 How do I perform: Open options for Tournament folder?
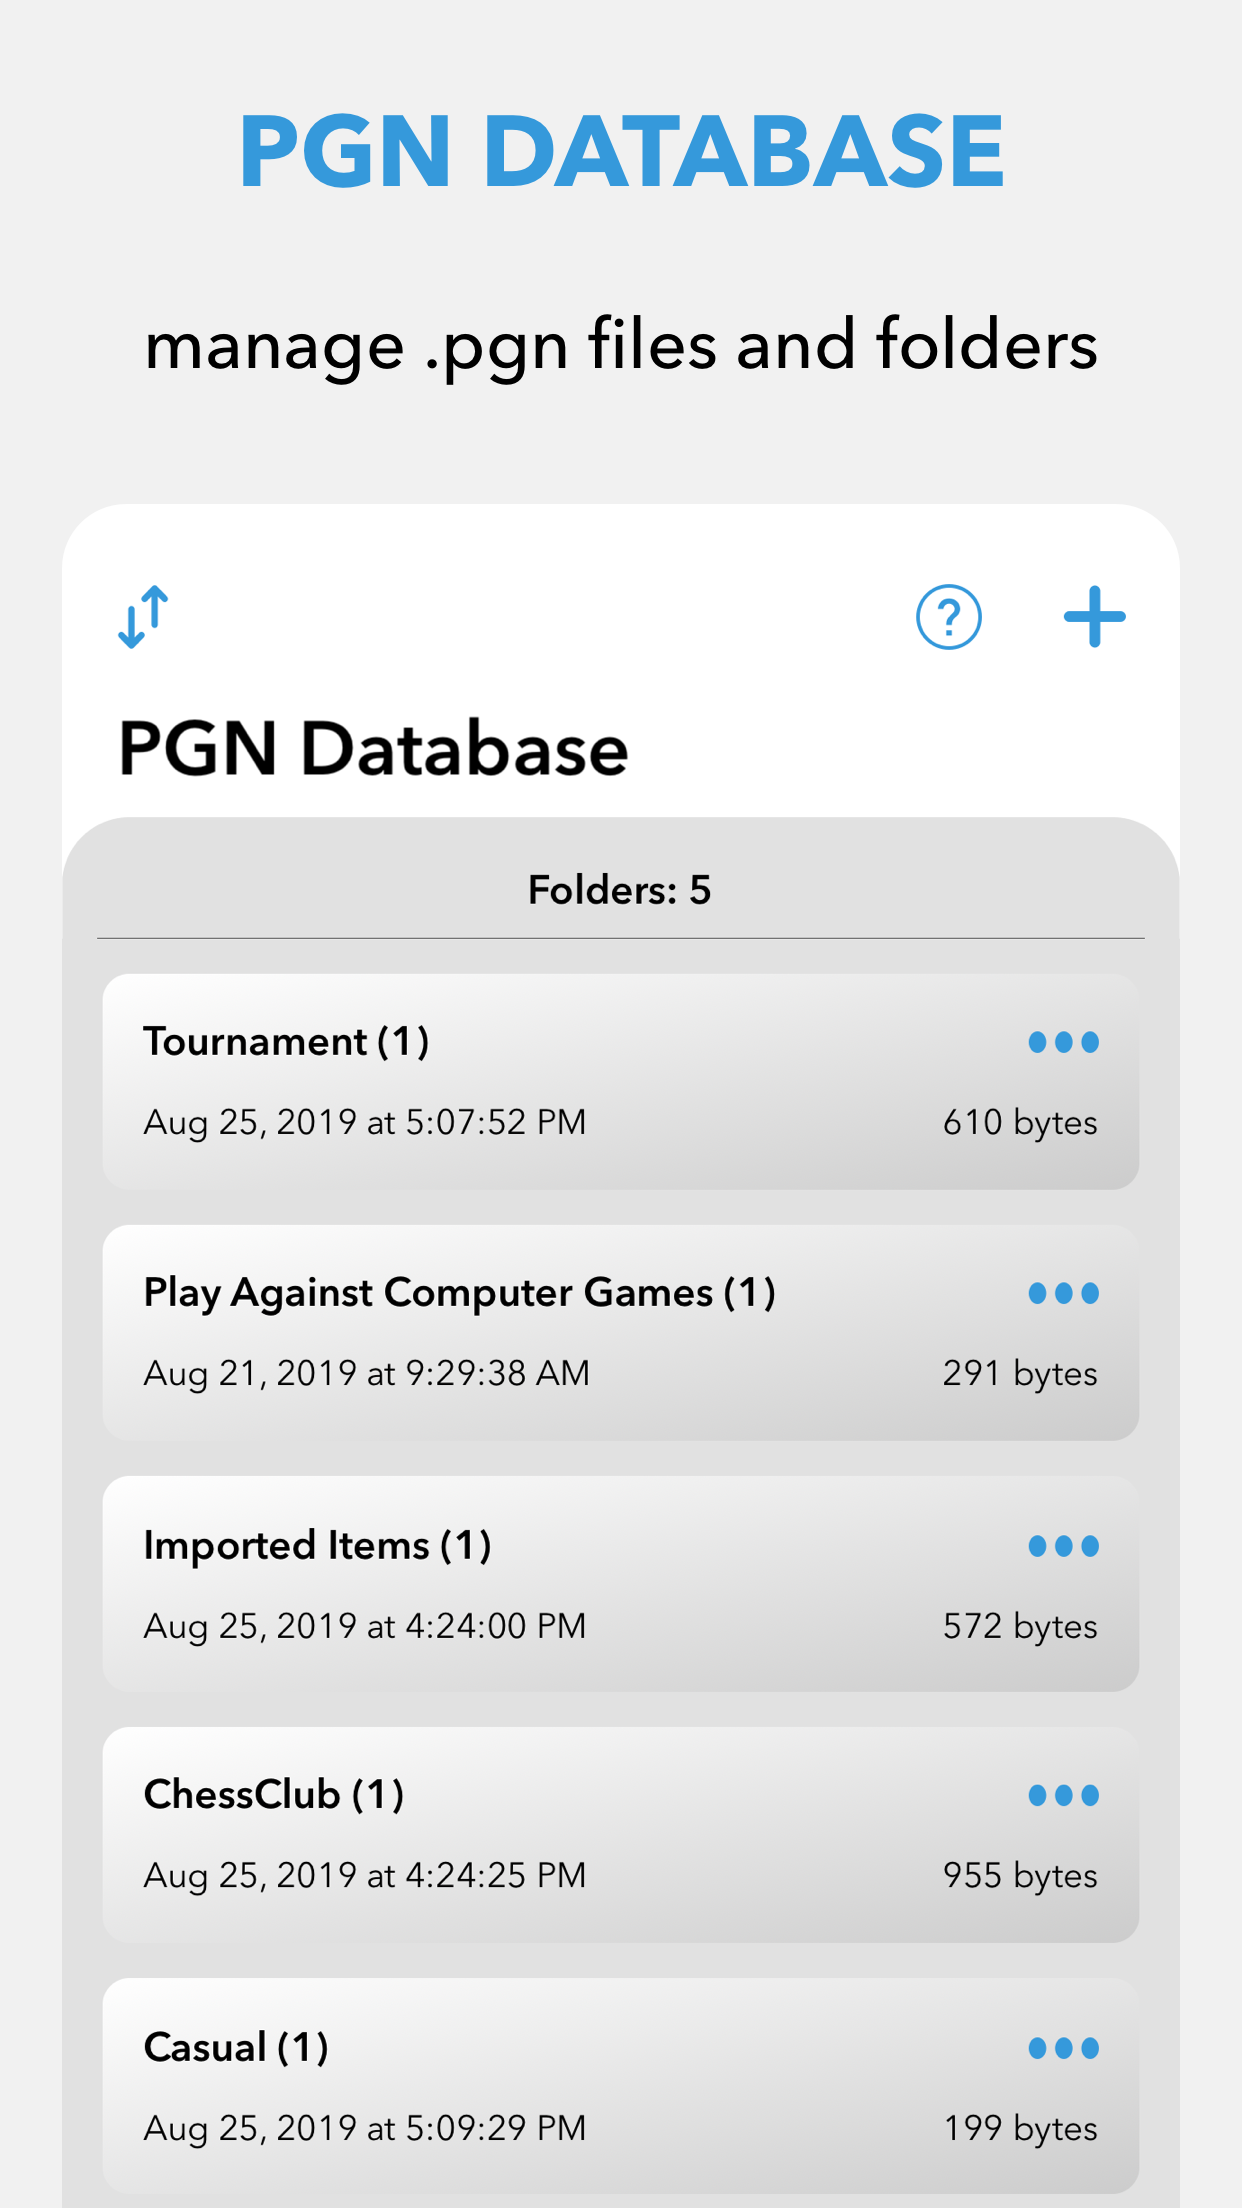pyautogui.click(x=1063, y=1042)
